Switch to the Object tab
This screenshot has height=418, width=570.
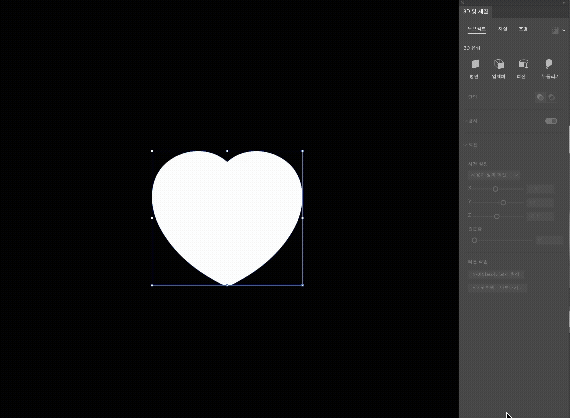coord(477,29)
